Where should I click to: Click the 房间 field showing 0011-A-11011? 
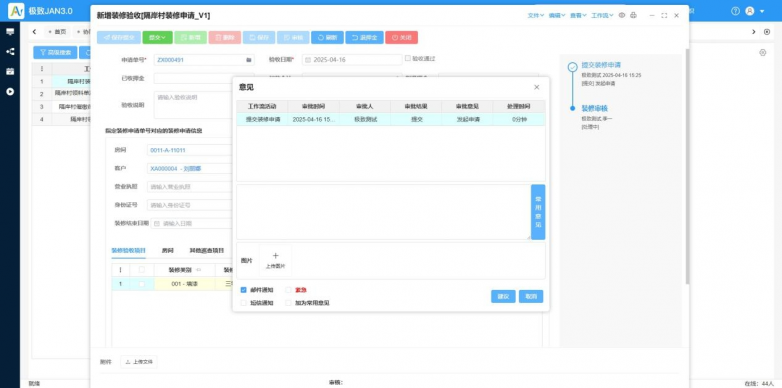click(x=190, y=150)
